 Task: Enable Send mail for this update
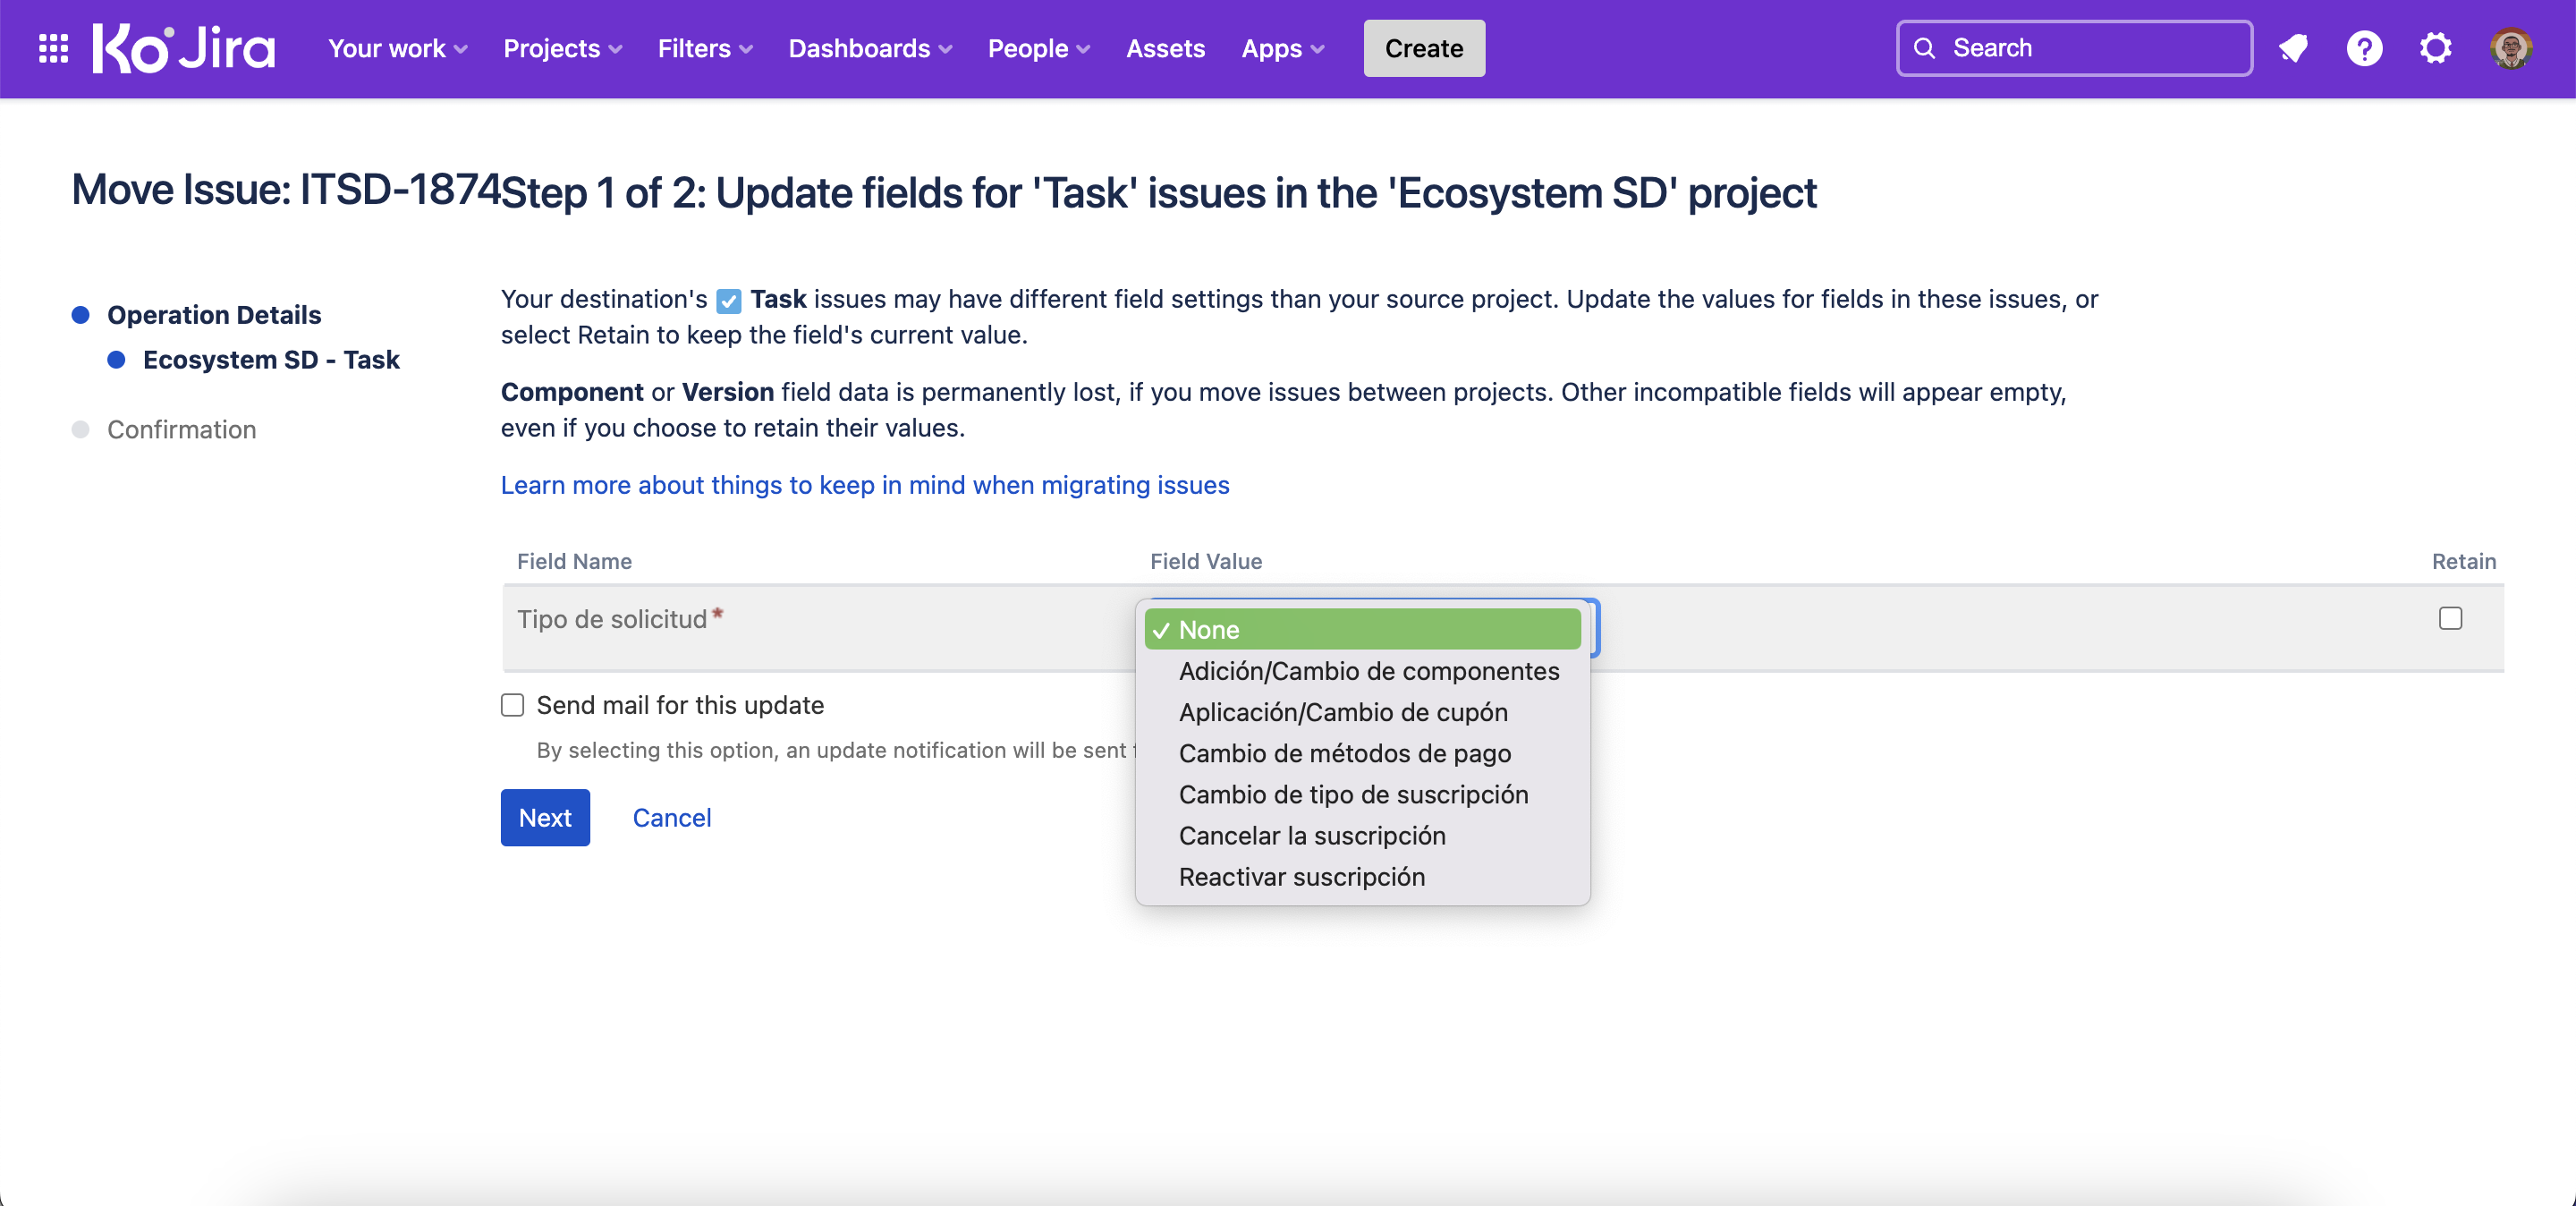click(513, 705)
